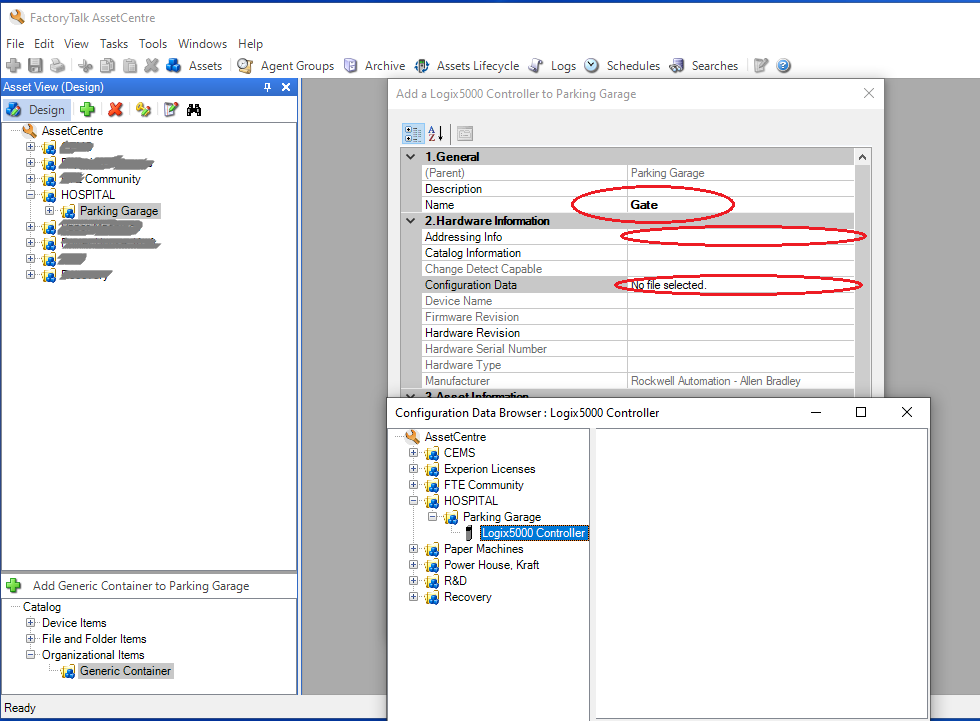This screenshot has height=721, width=980.
Task: Expand Parking Garage in Asset View tree
Action: tap(49, 211)
